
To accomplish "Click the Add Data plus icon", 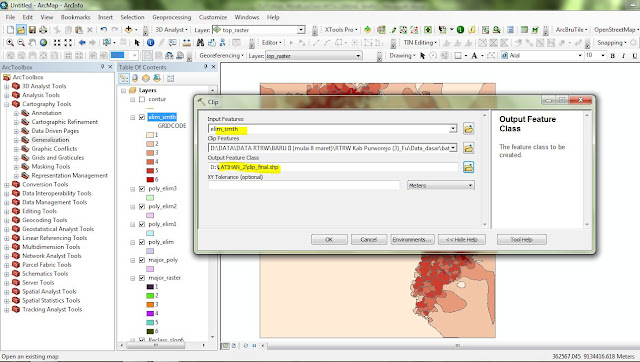I will pyautogui.click(x=129, y=30).
